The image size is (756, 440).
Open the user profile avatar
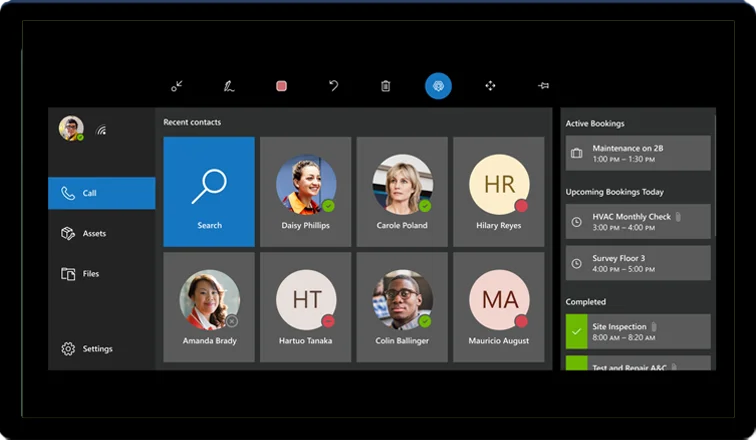[x=71, y=128]
